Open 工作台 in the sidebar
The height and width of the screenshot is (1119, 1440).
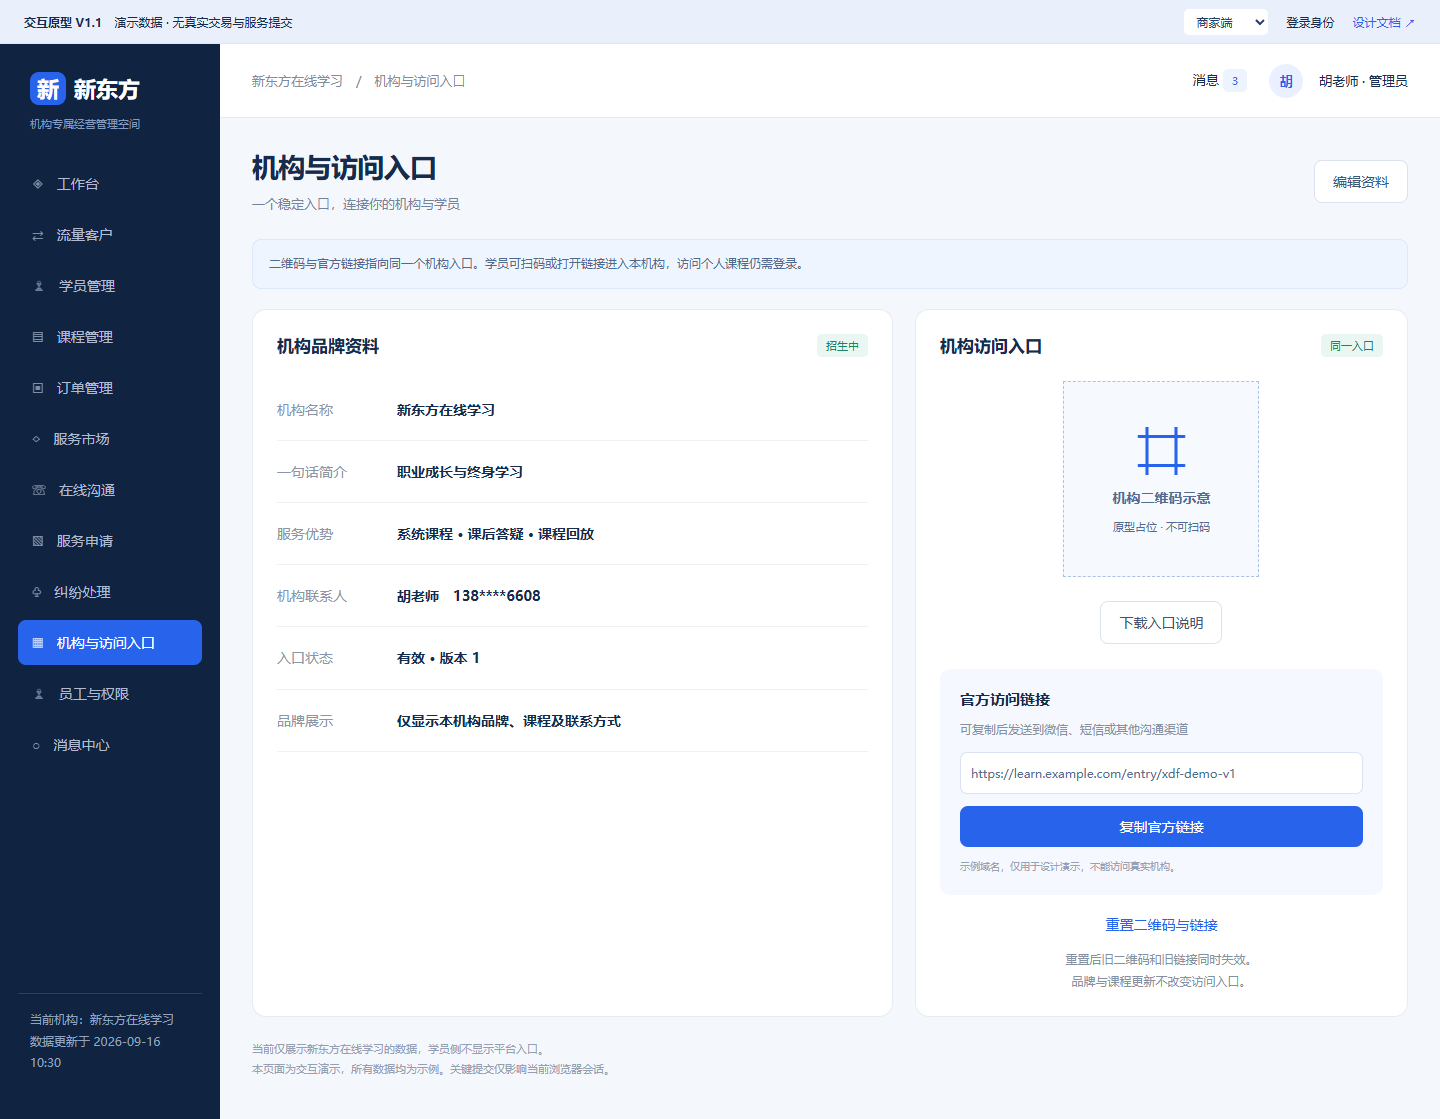pyautogui.click(x=110, y=184)
